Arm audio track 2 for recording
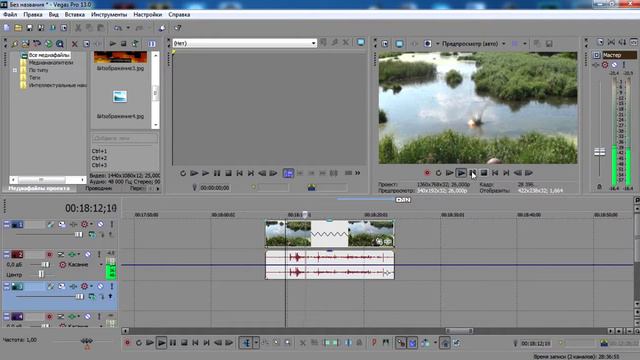 pyautogui.click(x=49, y=254)
